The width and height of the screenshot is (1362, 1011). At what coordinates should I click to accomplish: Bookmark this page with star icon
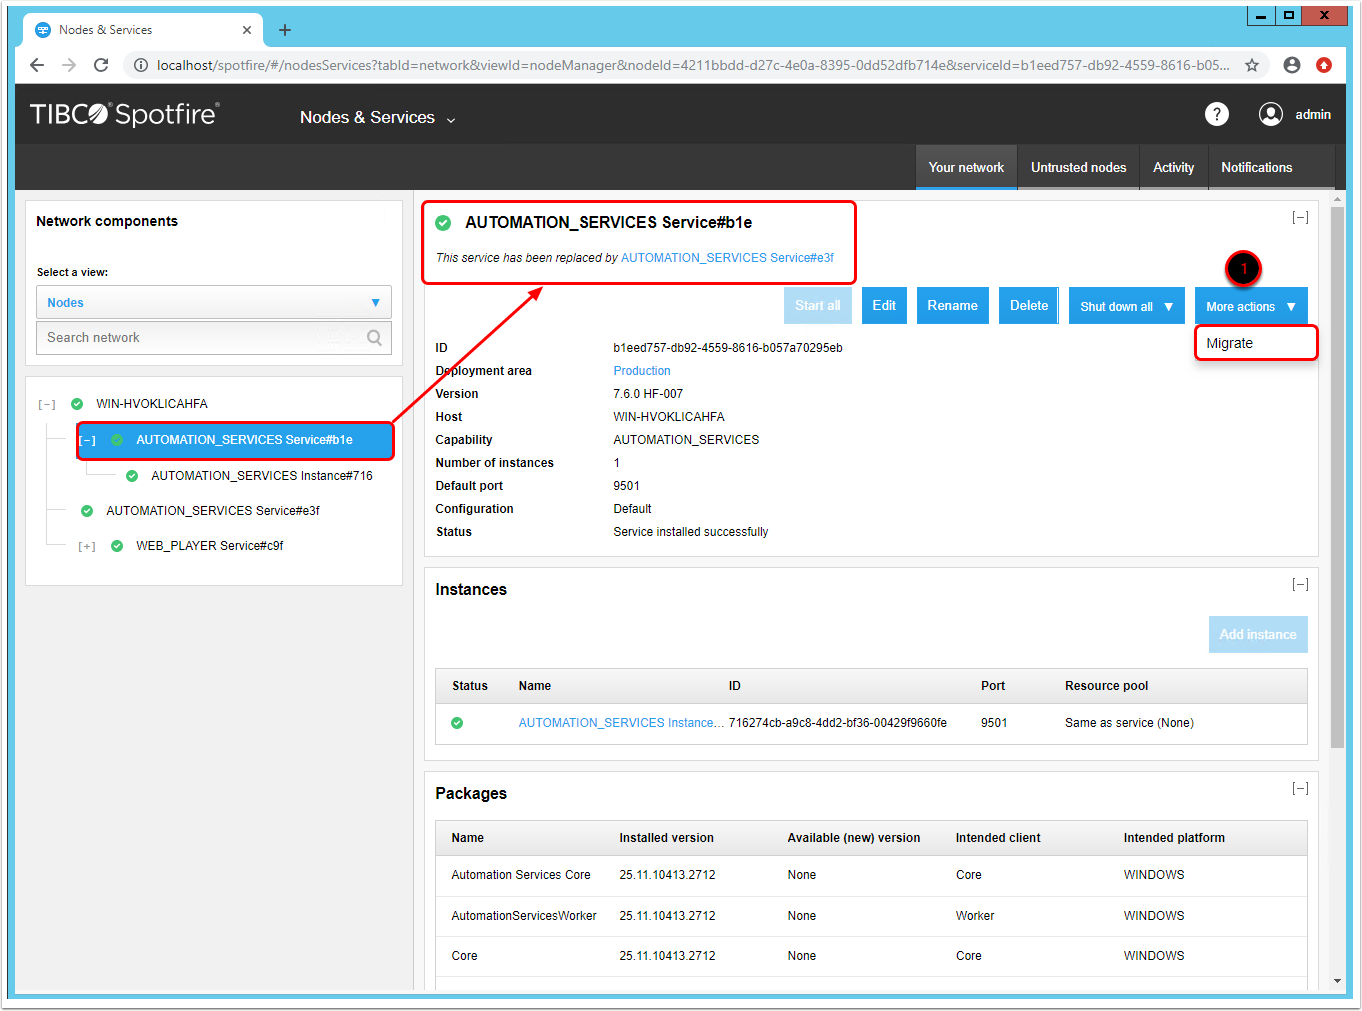1251,65
